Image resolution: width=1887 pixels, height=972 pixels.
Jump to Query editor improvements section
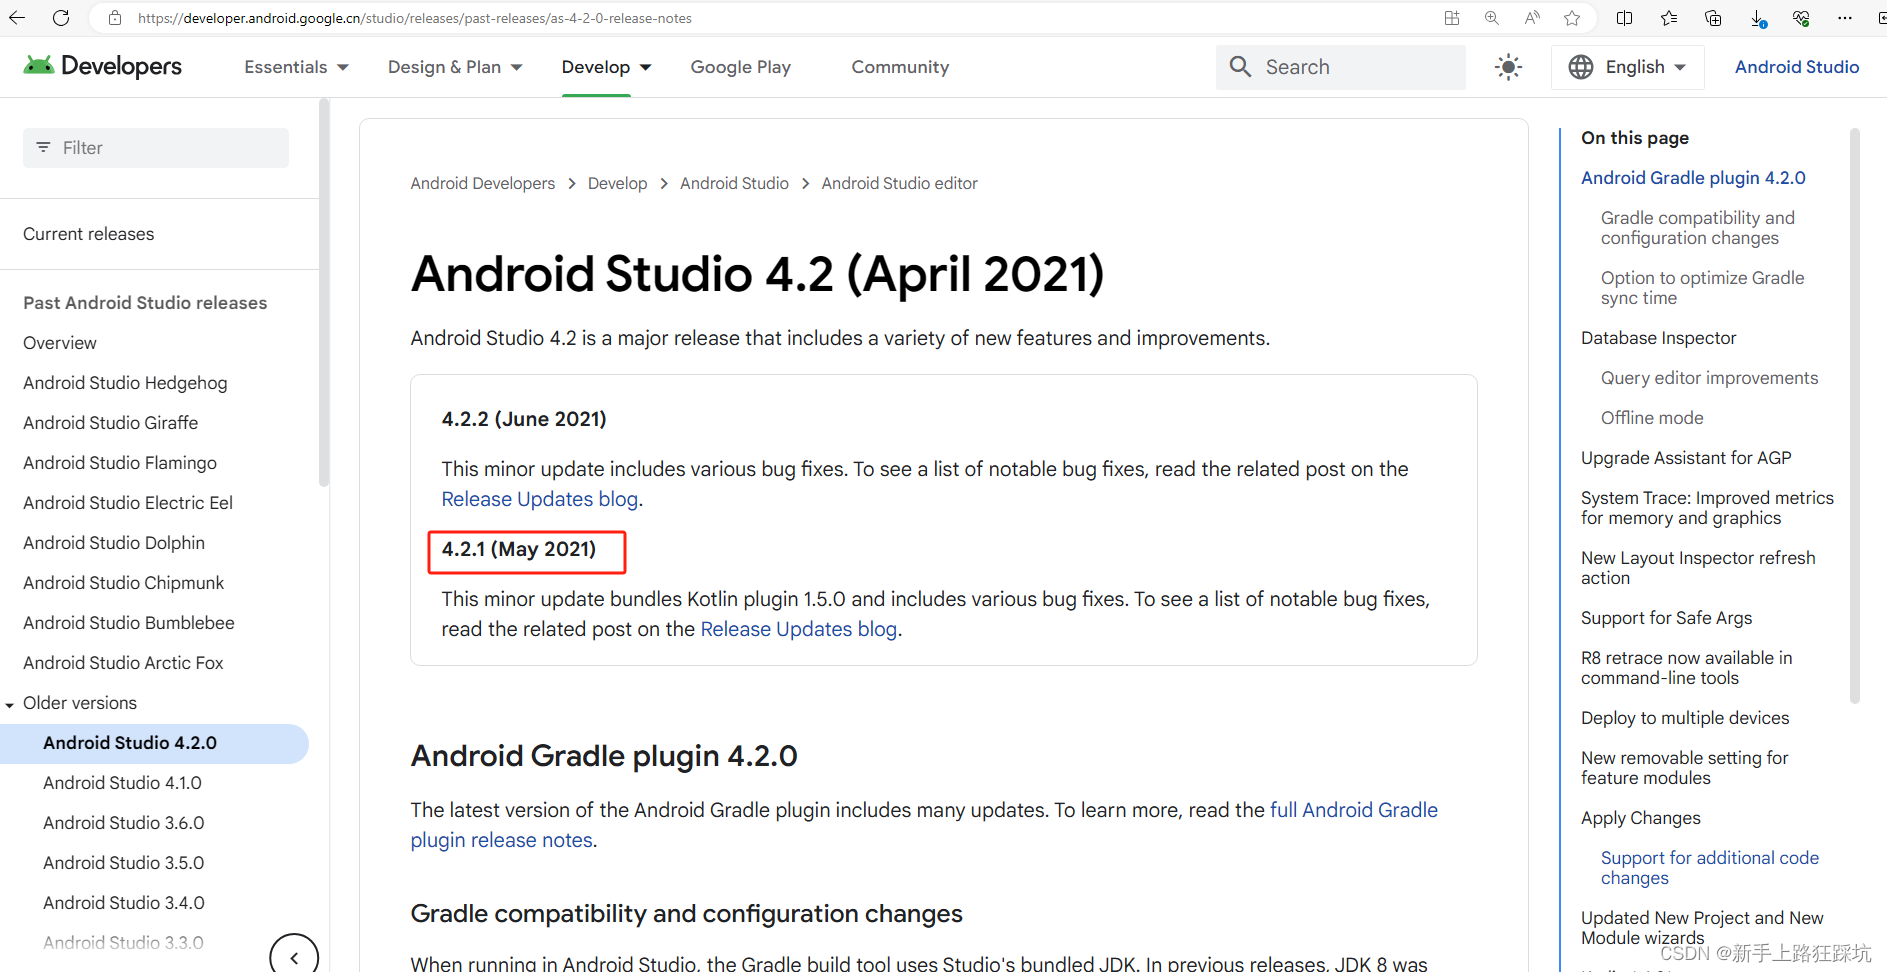click(1709, 378)
